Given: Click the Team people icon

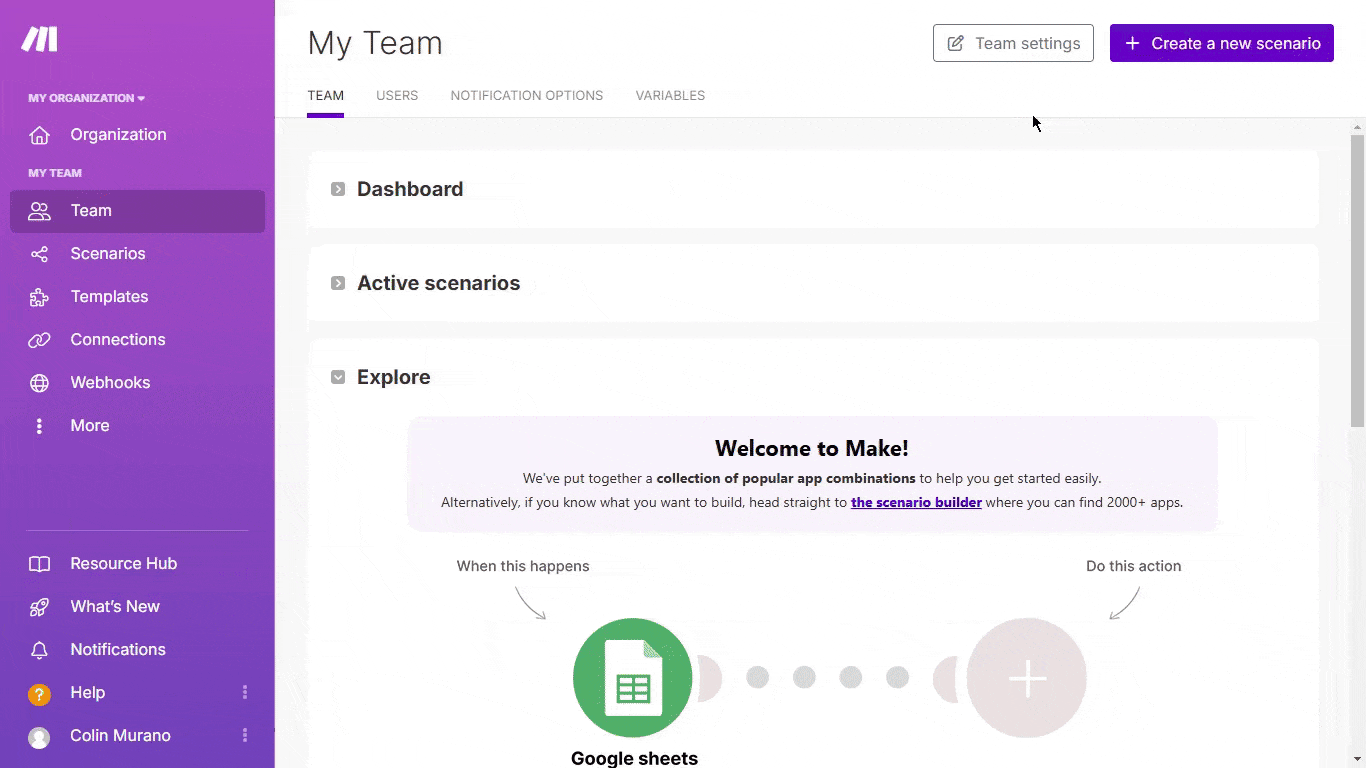Looking at the screenshot, I should (x=39, y=211).
